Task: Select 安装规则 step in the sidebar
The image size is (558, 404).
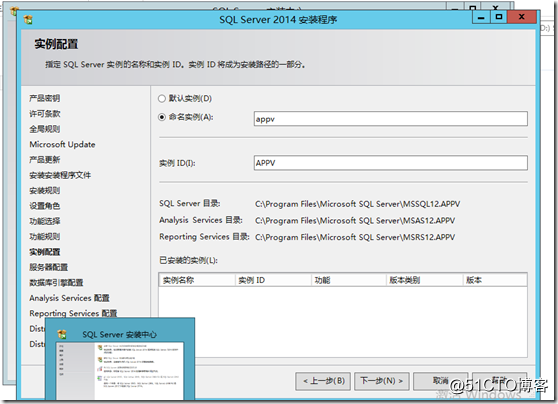Action: (x=45, y=190)
